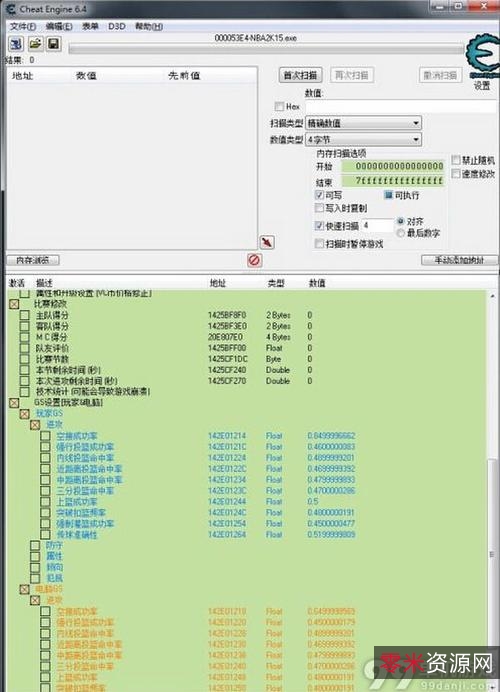Click the save table floppy icon

coord(54,44)
